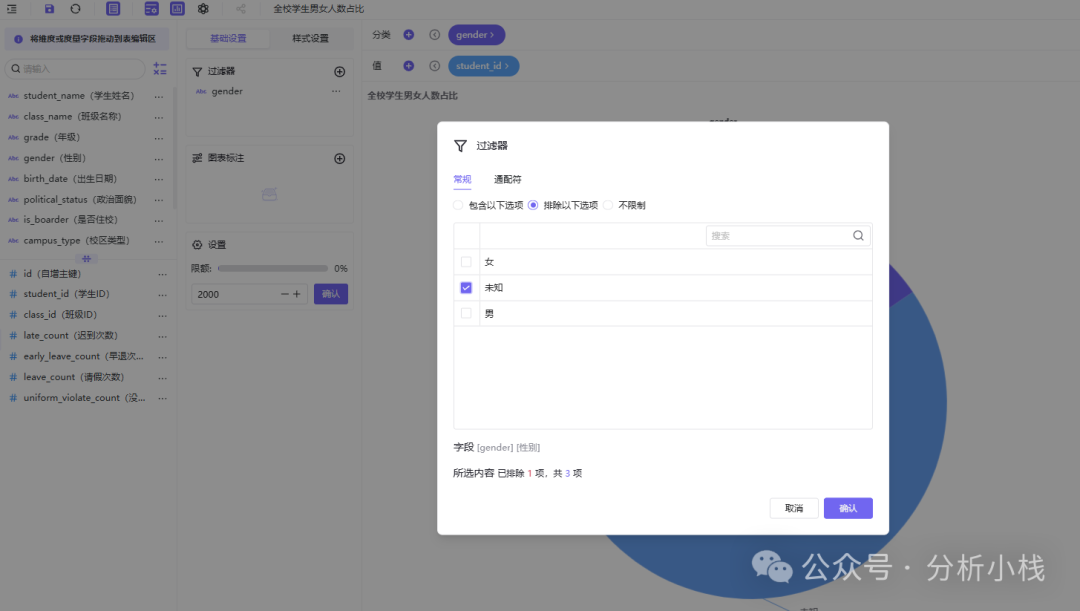This screenshot has height=611, width=1080.
Task: Click the document view icon in toolbar
Action: coord(113,9)
